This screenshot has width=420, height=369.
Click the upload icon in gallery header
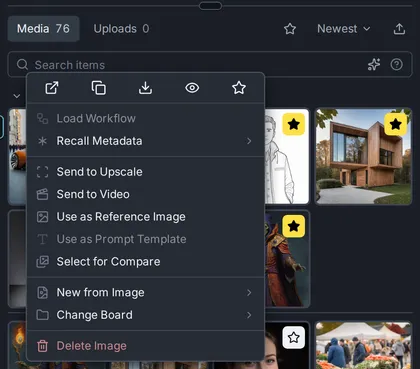[399, 29]
